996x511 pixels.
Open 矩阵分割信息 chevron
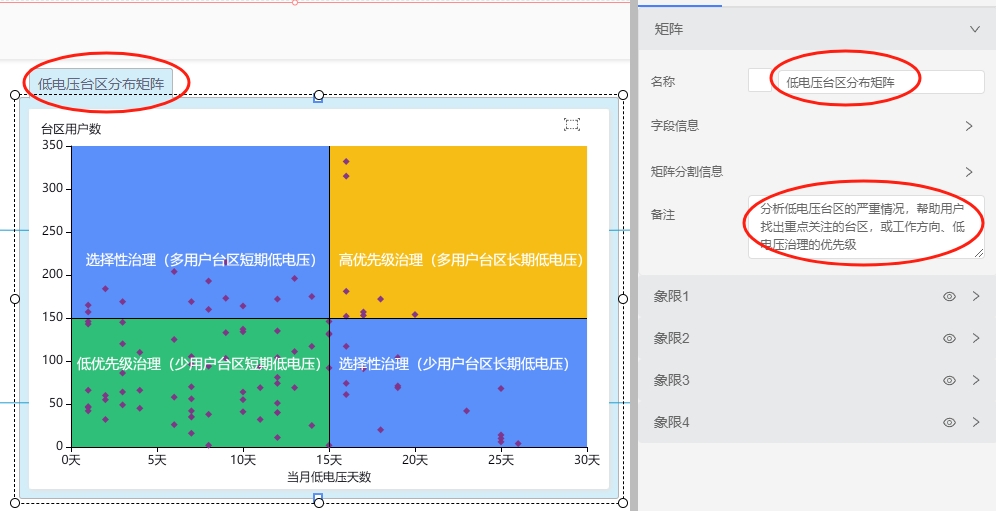coord(968,172)
